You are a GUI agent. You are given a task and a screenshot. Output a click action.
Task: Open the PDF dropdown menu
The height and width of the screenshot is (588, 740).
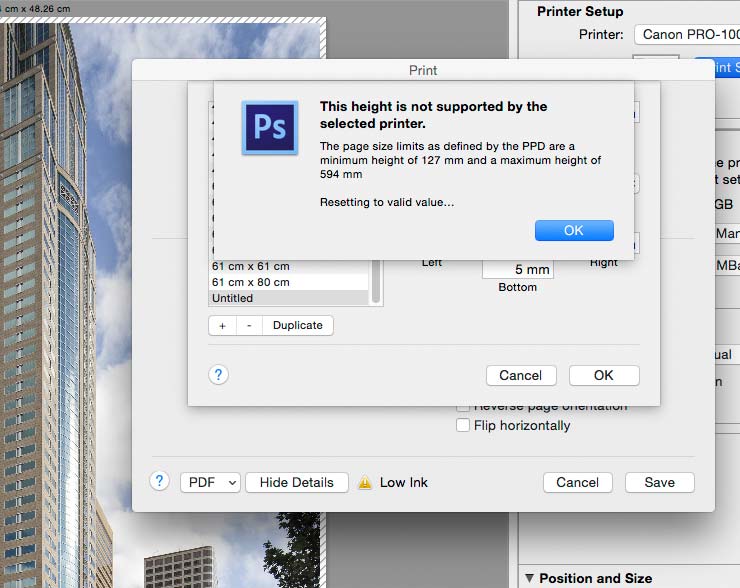point(210,483)
